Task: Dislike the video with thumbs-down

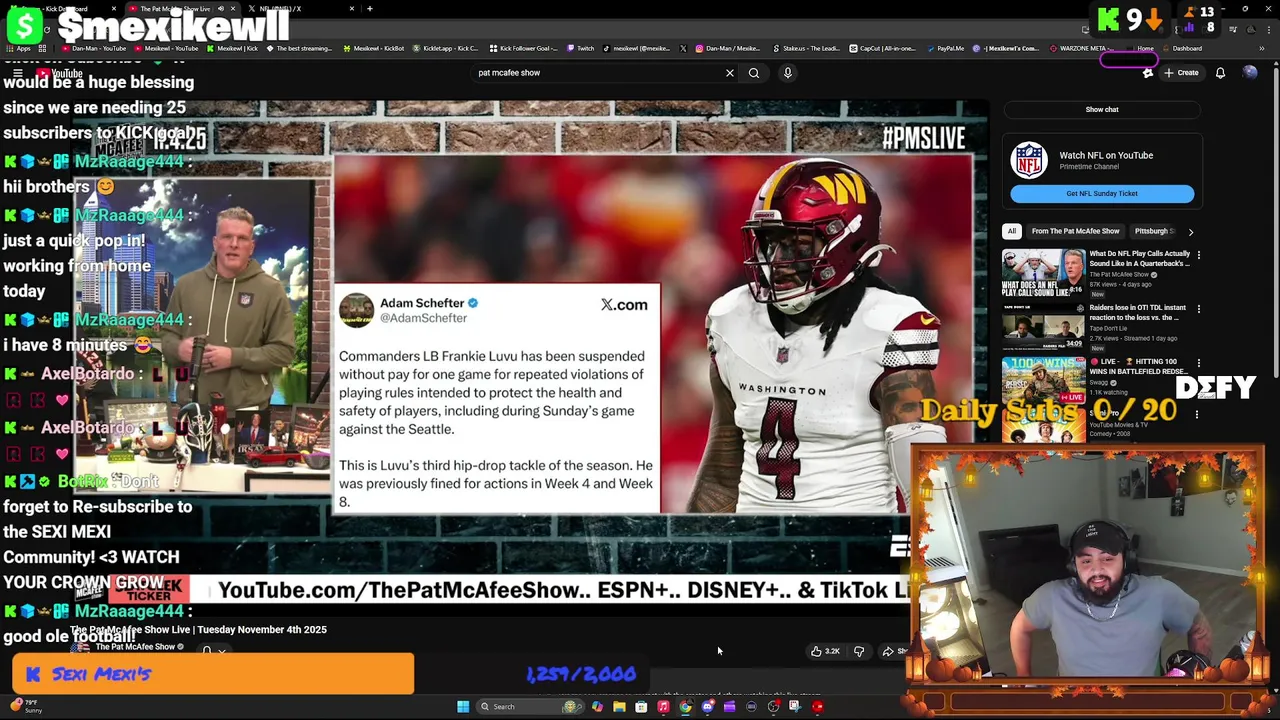Action: click(x=859, y=651)
